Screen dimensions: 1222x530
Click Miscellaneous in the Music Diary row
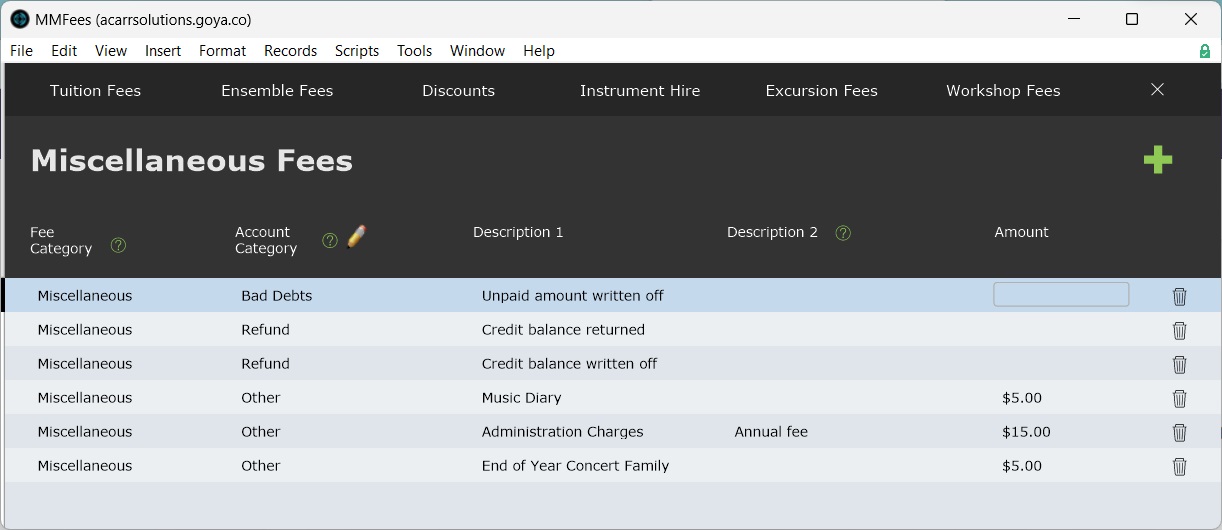85,398
